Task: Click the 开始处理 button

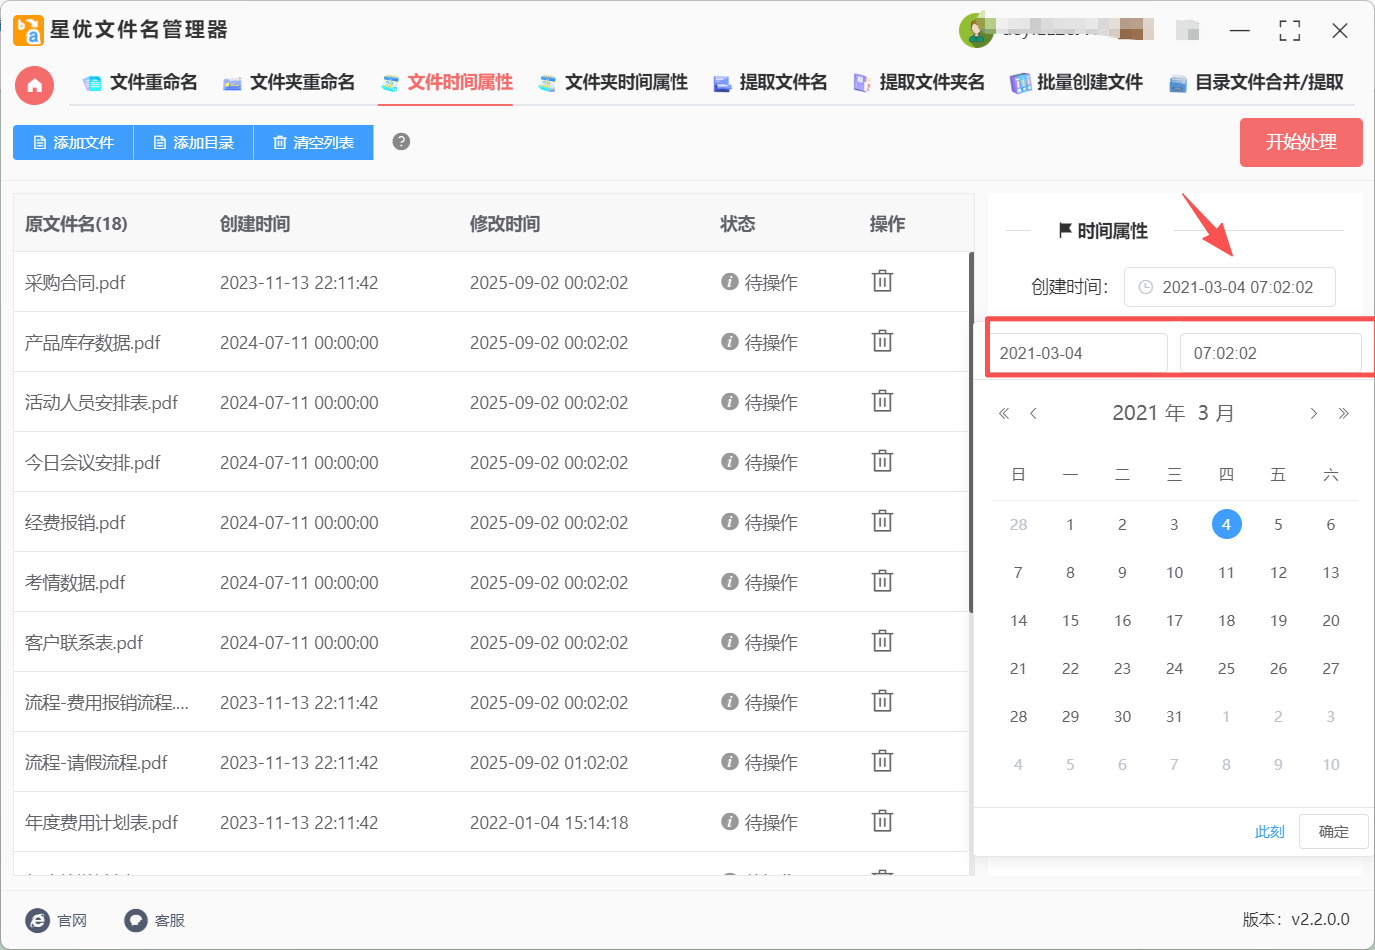Action: click(x=1300, y=142)
